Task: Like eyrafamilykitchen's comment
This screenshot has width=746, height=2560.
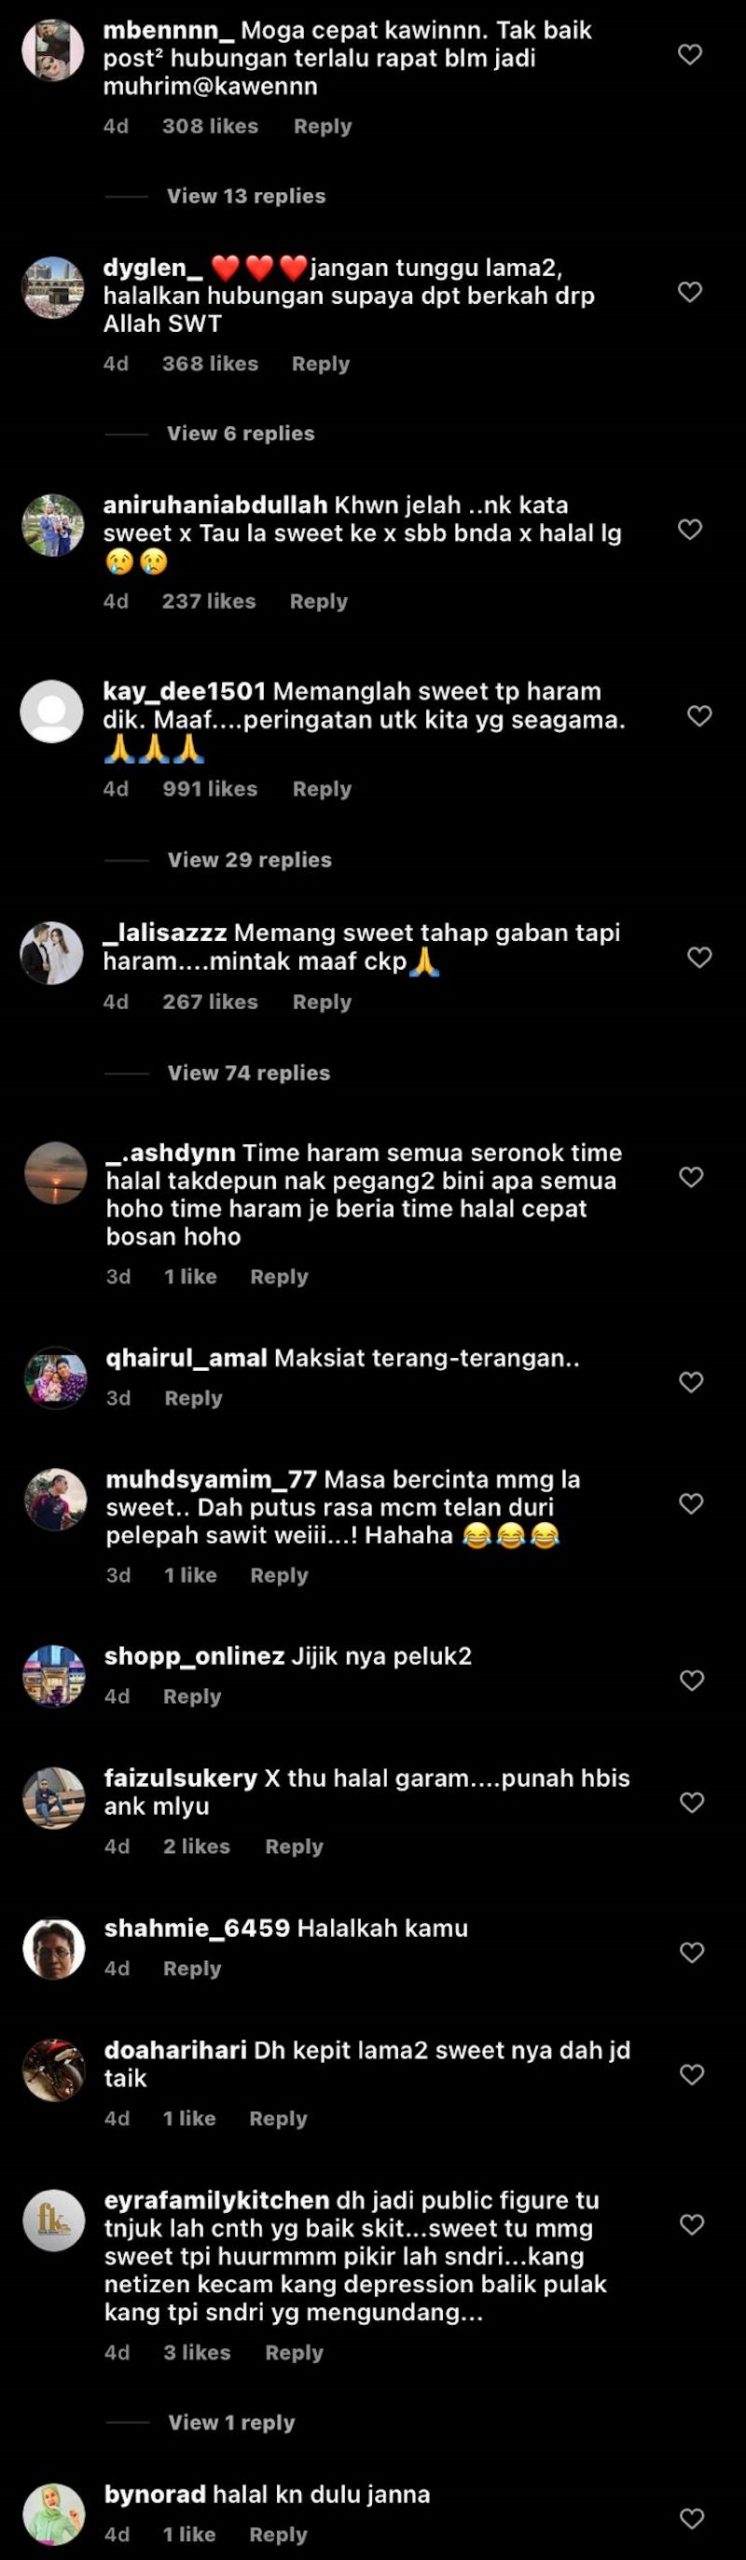Action: [x=692, y=2224]
